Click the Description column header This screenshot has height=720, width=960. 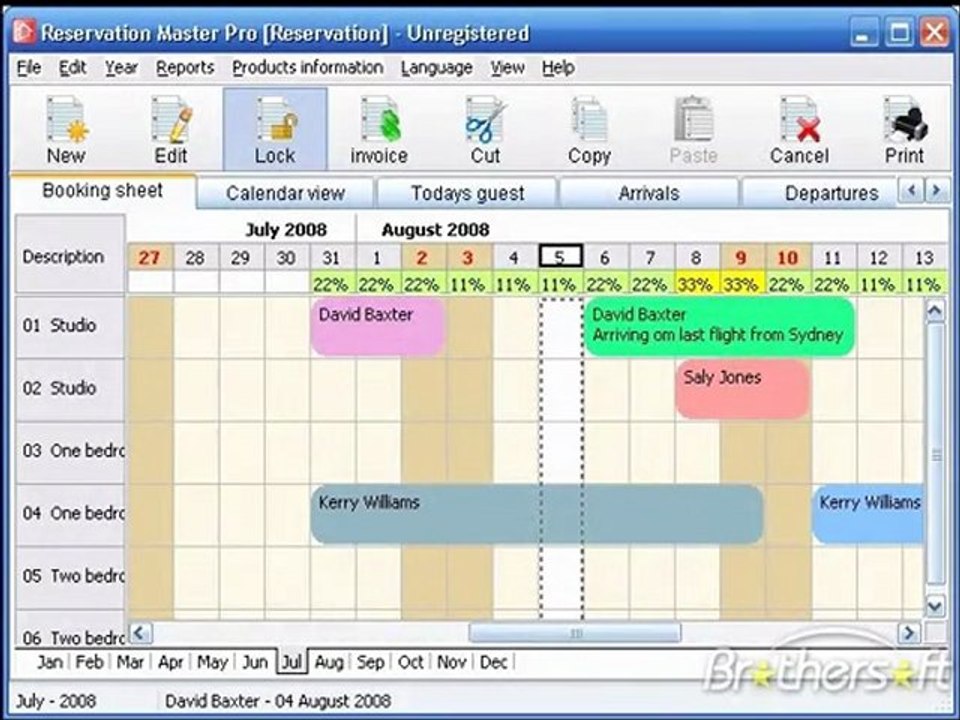(x=70, y=254)
